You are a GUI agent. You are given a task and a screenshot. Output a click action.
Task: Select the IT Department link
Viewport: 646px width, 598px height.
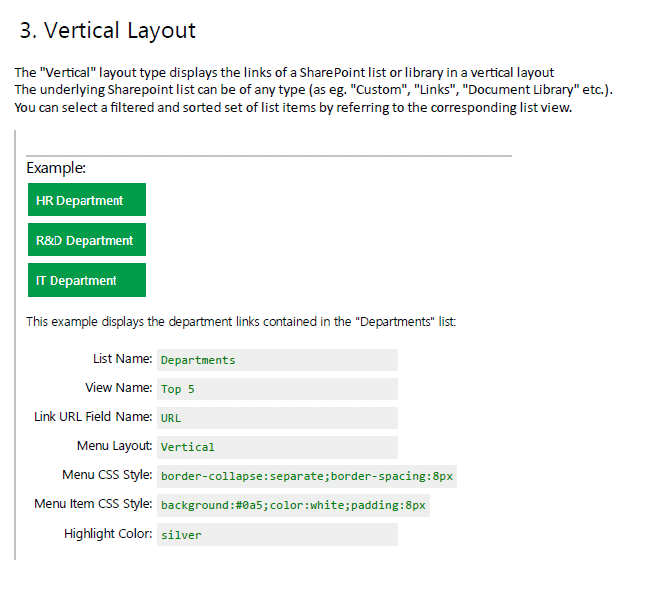click(86, 280)
